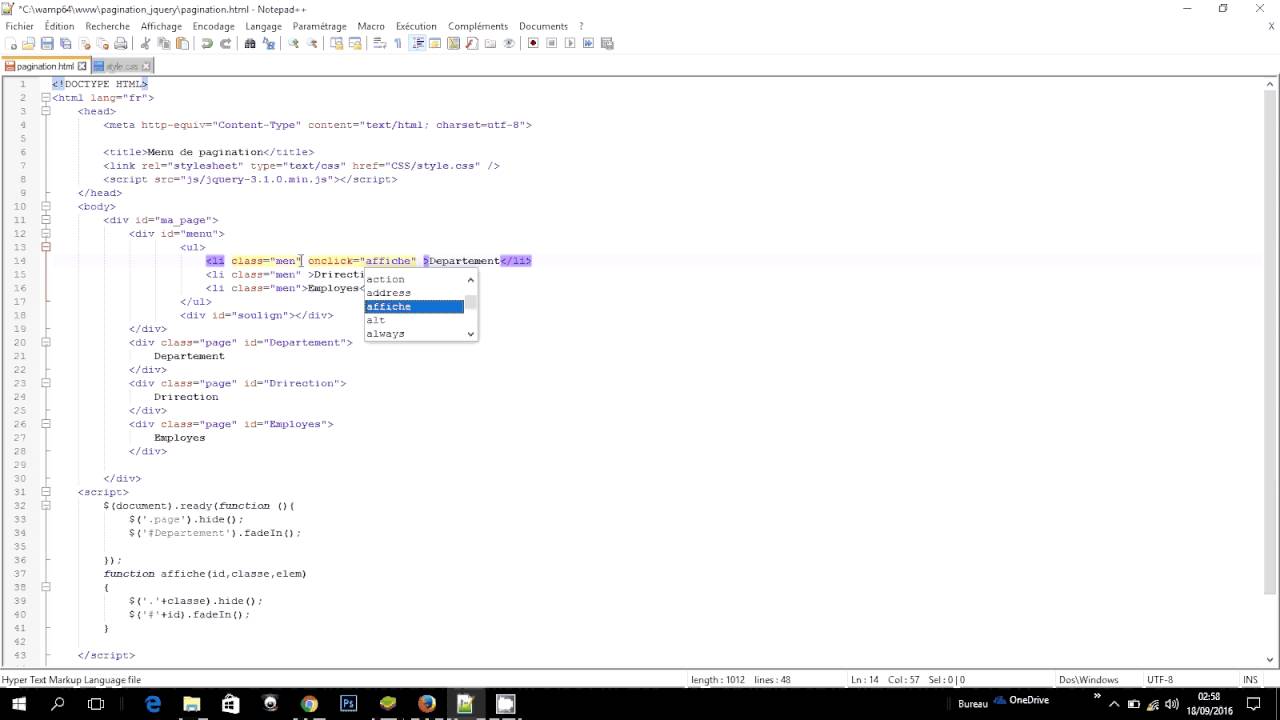The height and width of the screenshot is (720, 1280).
Task: Toggle word wrap in the toolbar
Action: click(x=380, y=43)
